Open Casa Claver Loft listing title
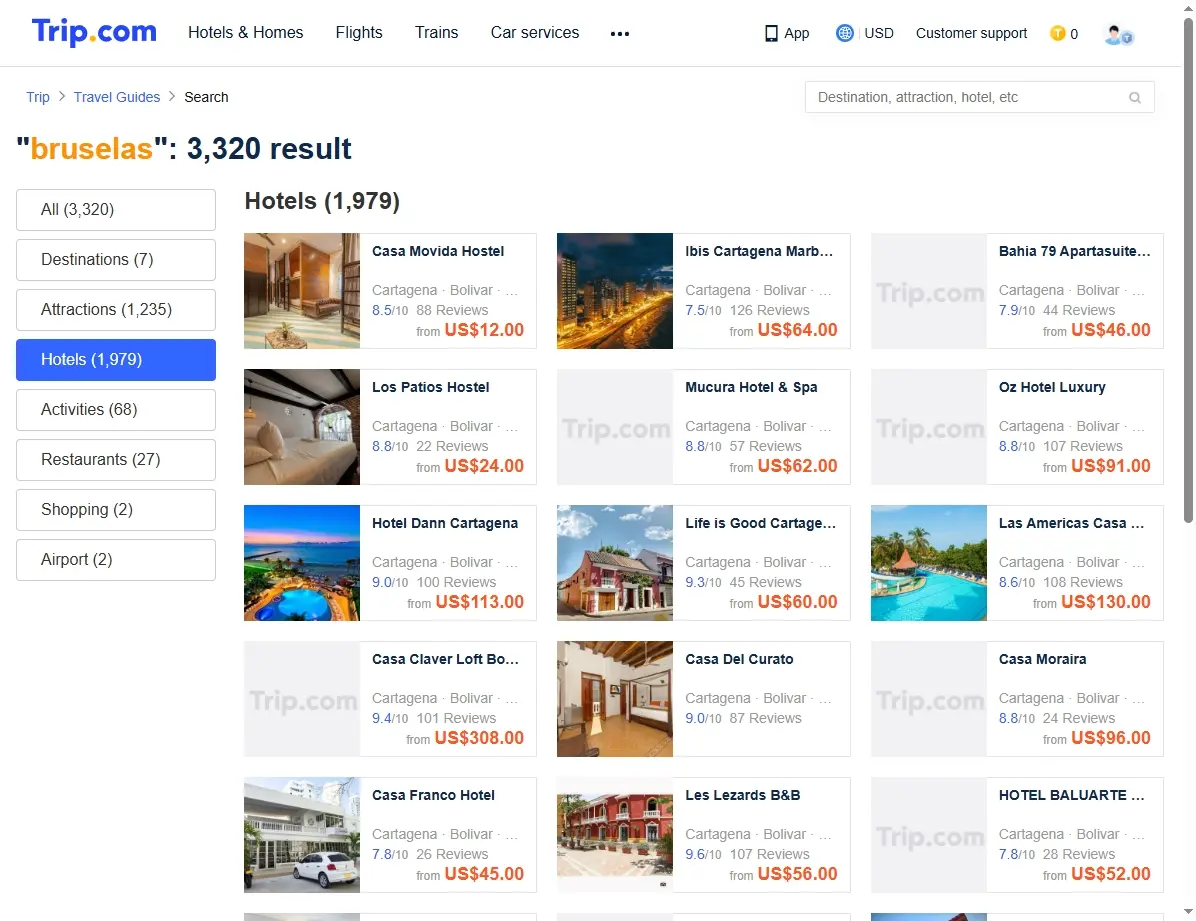 (x=445, y=659)
